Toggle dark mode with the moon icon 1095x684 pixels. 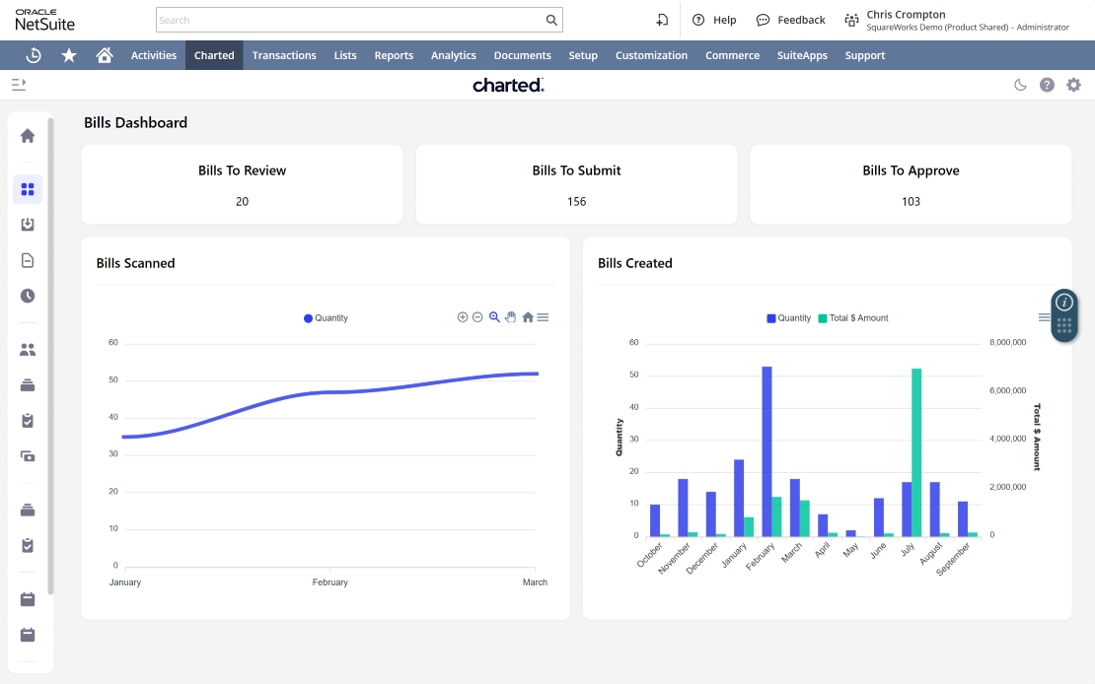pos(1020,85)
